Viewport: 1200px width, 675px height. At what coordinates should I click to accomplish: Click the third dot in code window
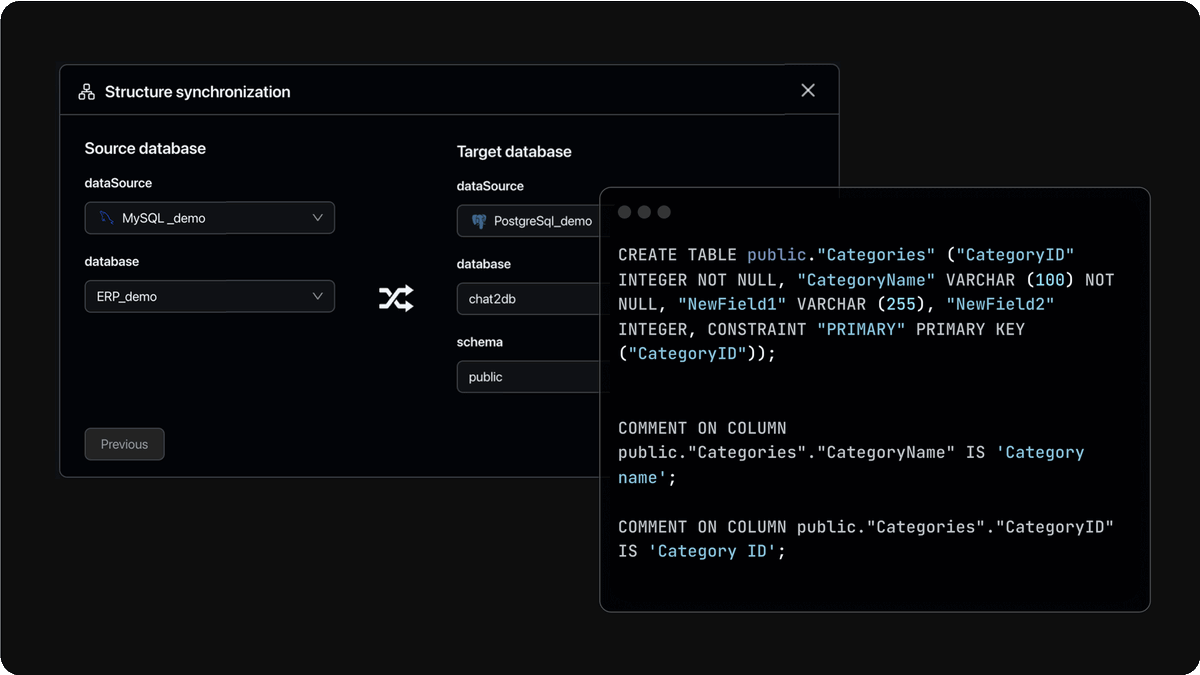[664, 212]
